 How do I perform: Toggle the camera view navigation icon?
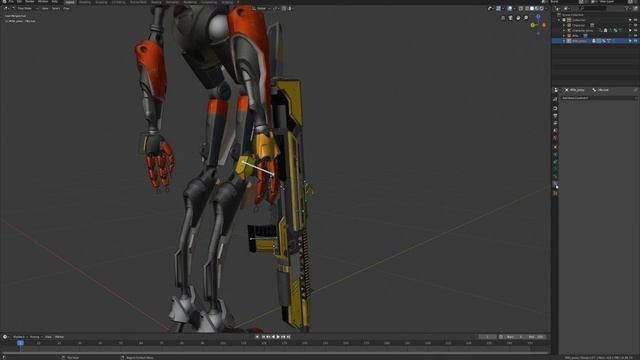(x=510, y=18)
